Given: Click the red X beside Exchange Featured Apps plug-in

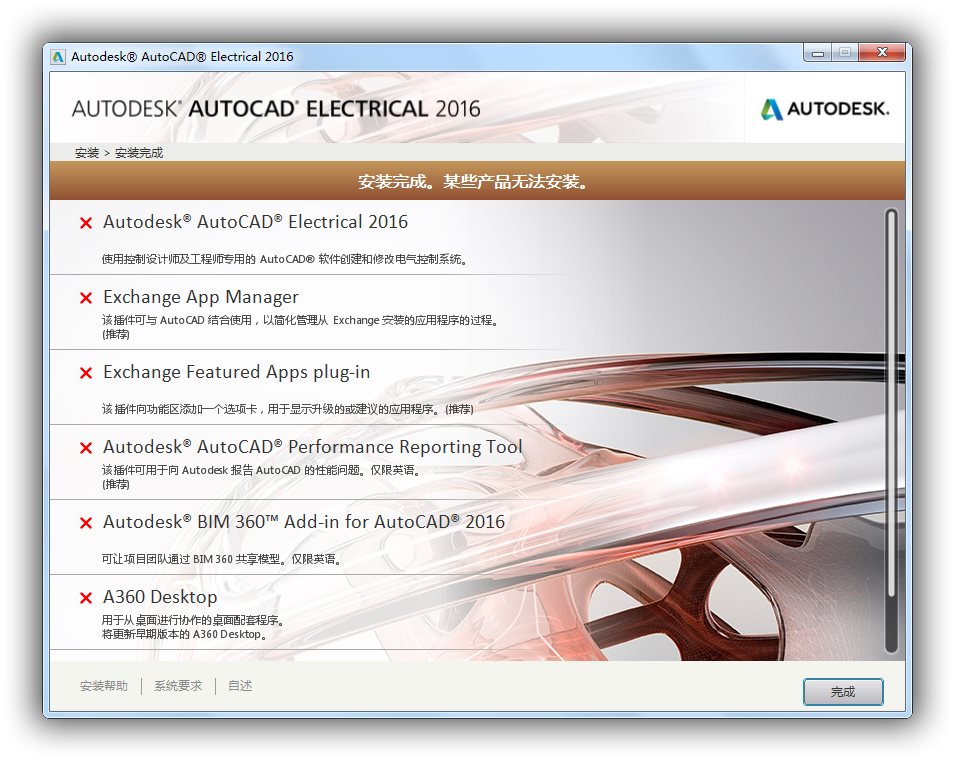Looking at the screenshot, I should click(86, 373).
